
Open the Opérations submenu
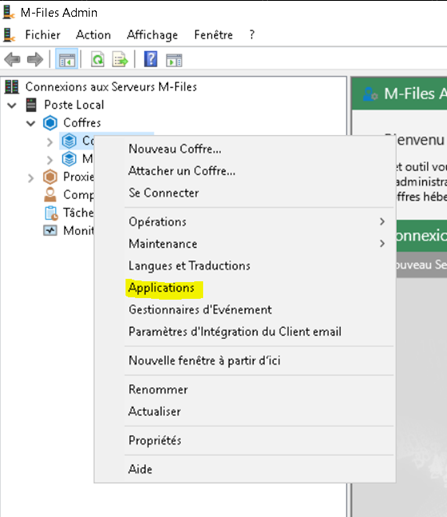point(259,222)
